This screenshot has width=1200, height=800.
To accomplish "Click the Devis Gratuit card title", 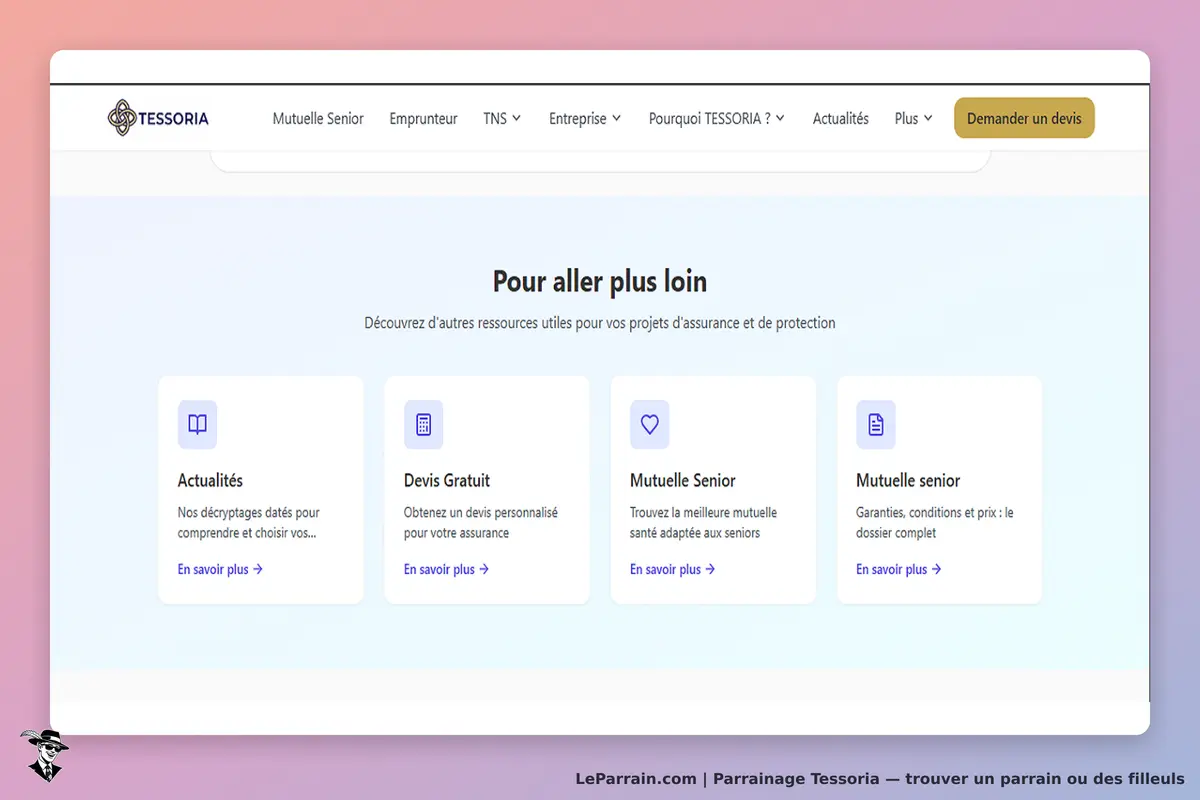I will (x=447, y=480).
